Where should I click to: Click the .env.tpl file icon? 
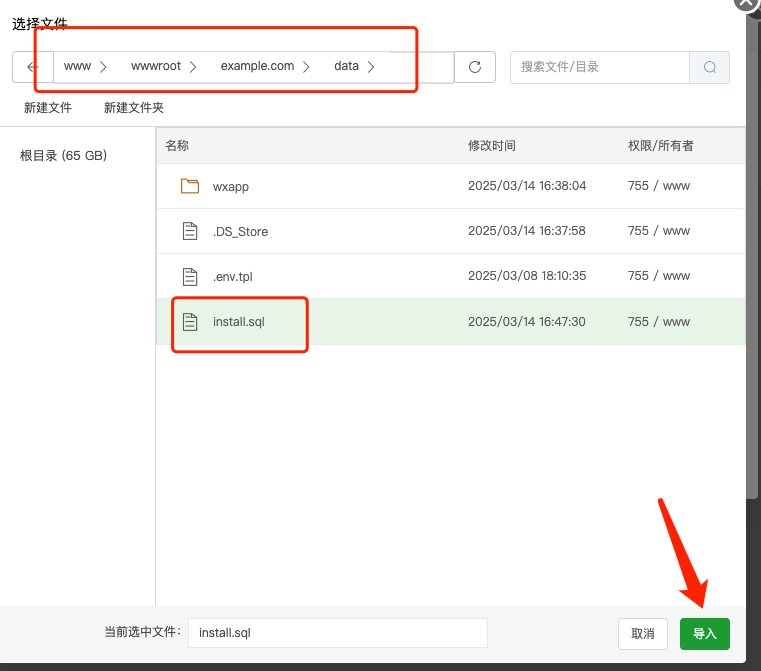point(190,277)
